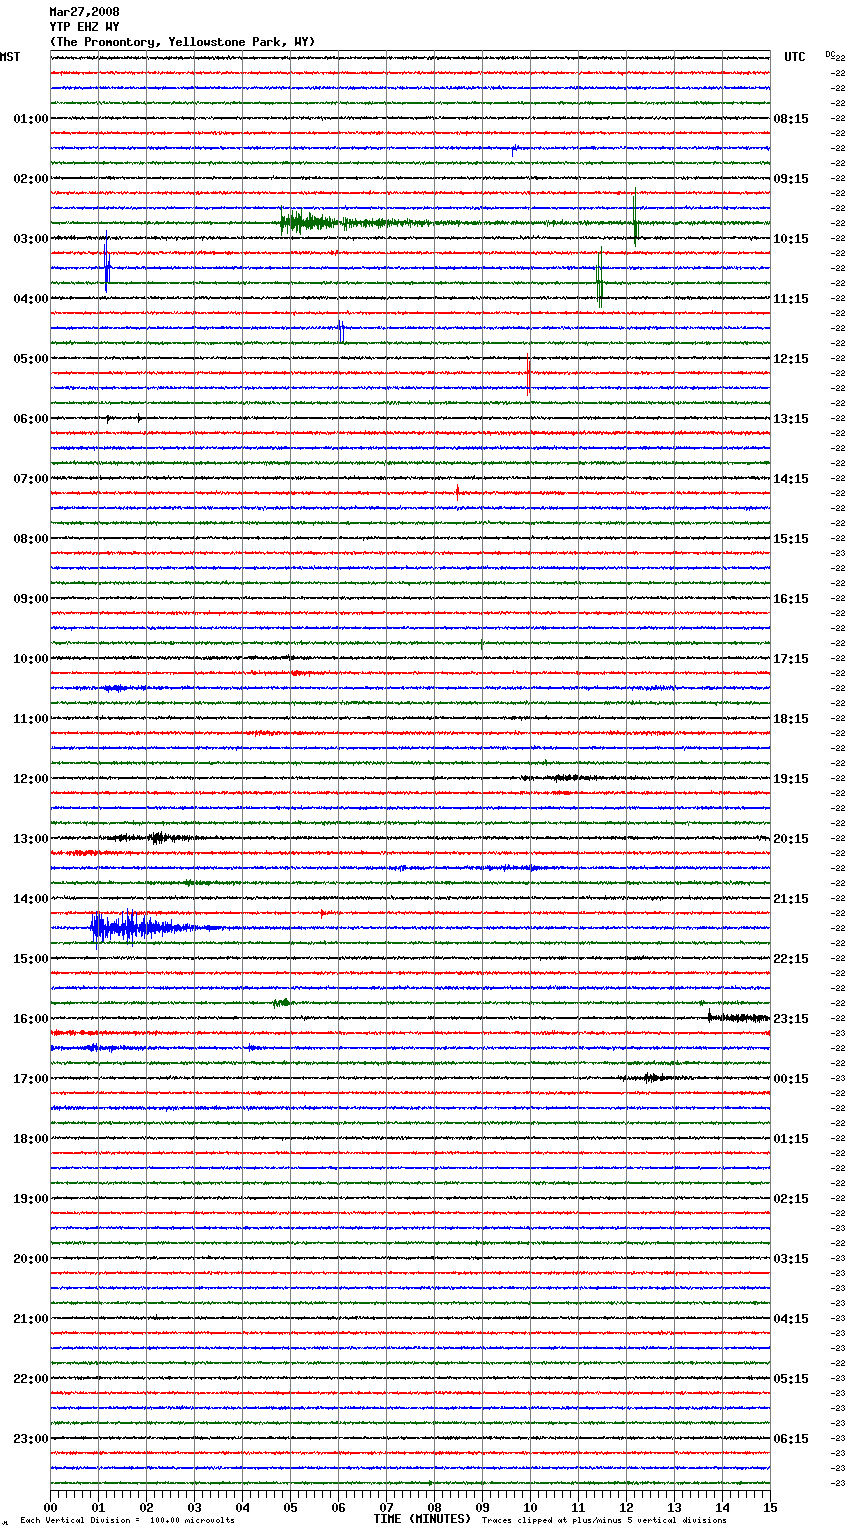Click the "05" minute tick on bottom axis
This screenshot has width=850, height=1534.
click(290, 1507)
